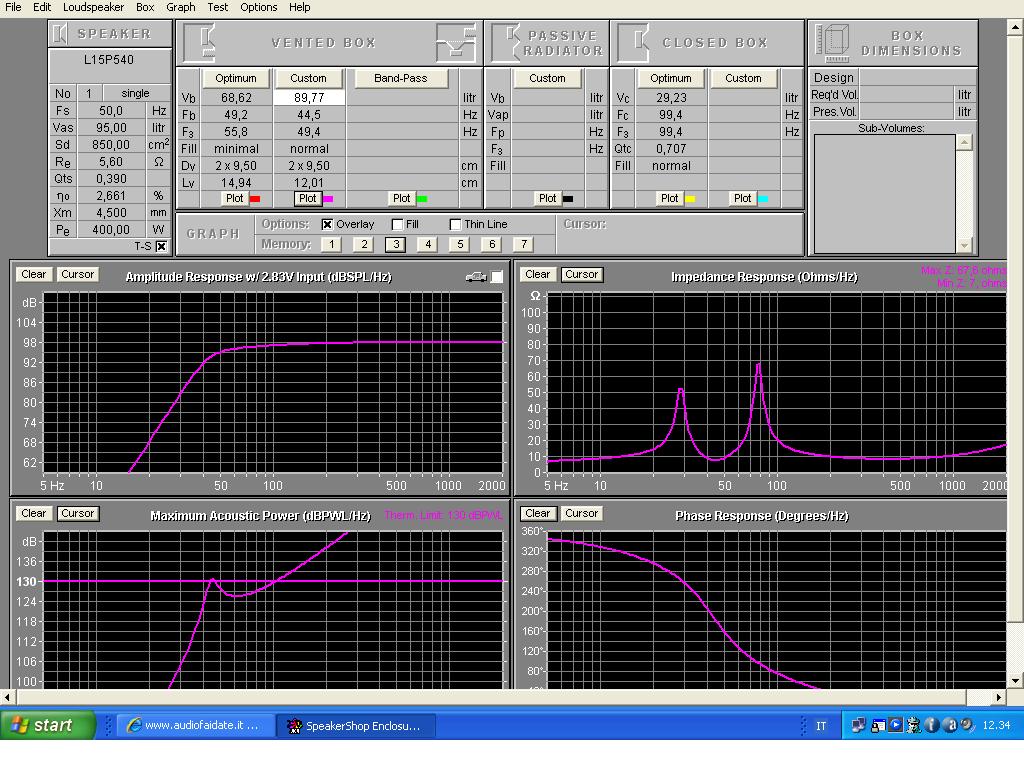Plot the magenta Vented Custom curve

tap(308, 199)
